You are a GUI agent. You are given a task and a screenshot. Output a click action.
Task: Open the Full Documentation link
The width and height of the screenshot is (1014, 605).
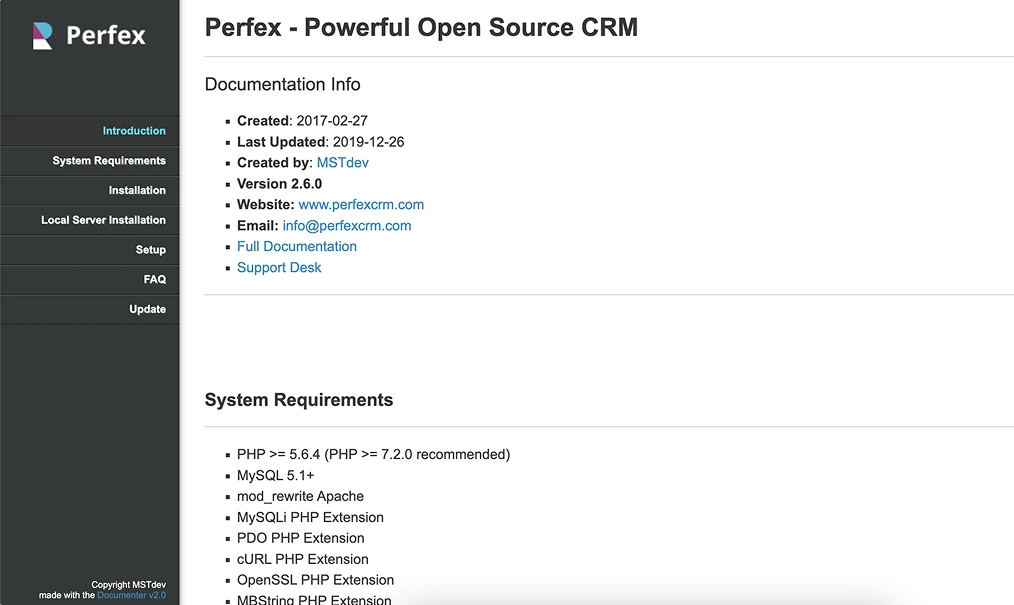click(x=297, y=246)
